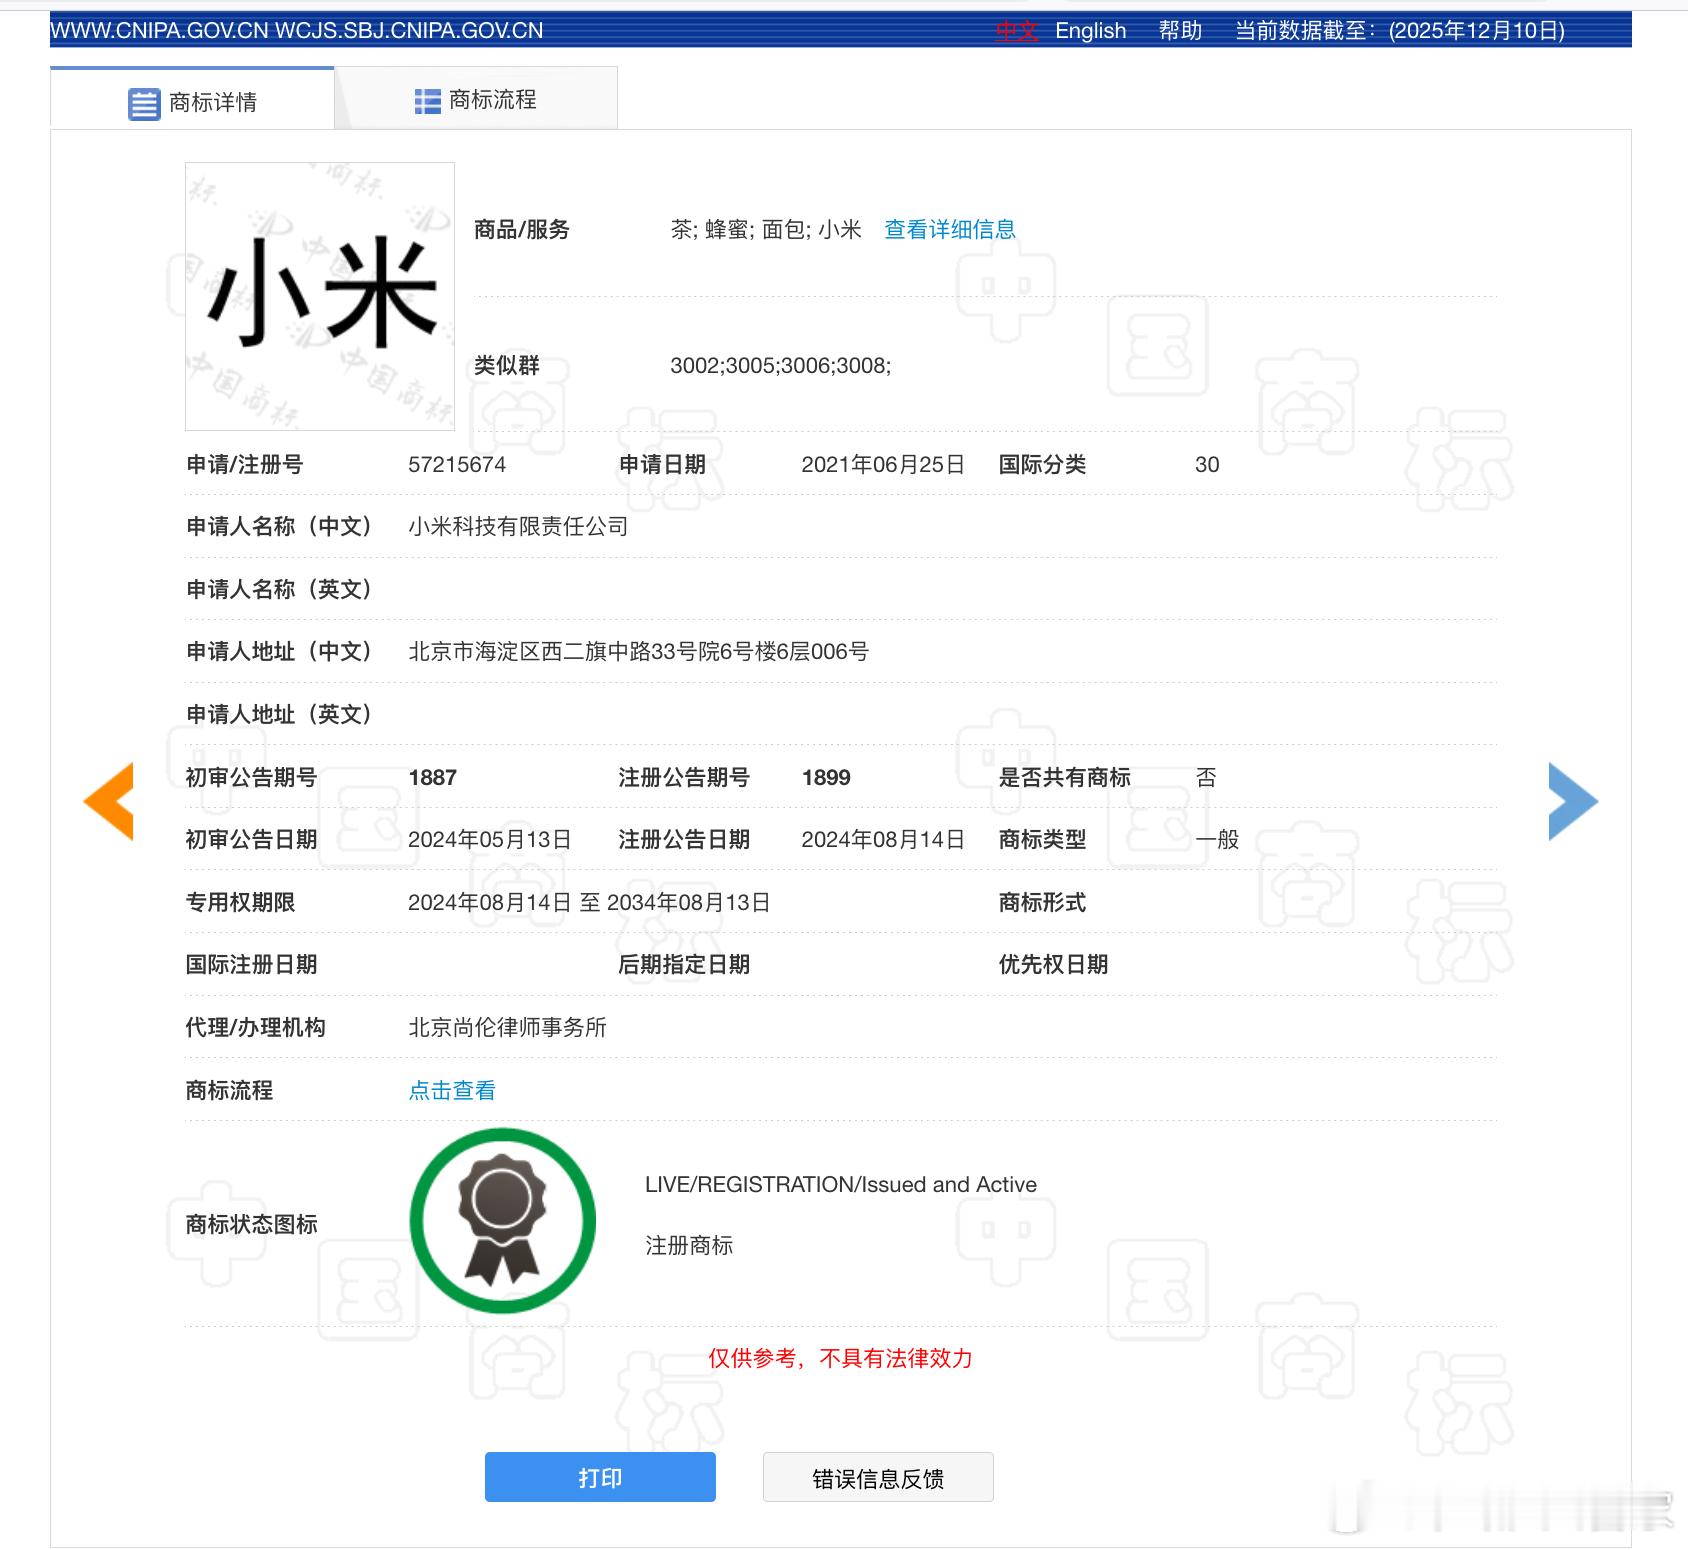1688x1550 pixels.
Task: Switch to the 商标详情 tab
Action: pyautogui.click(x=192, y=99)
